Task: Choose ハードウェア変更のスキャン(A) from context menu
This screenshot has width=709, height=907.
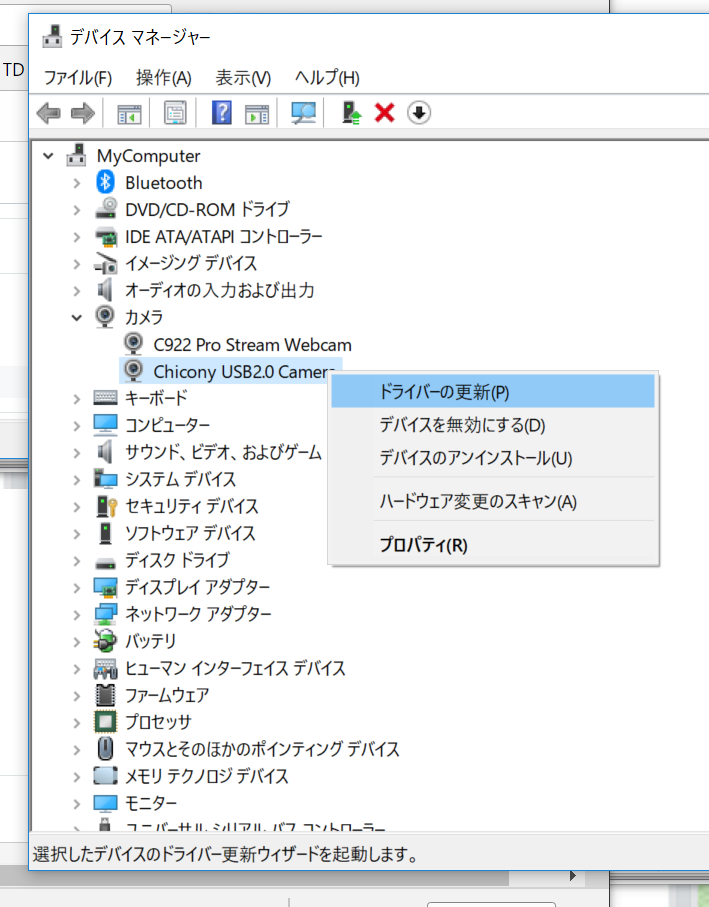Action: click(493, 501)
